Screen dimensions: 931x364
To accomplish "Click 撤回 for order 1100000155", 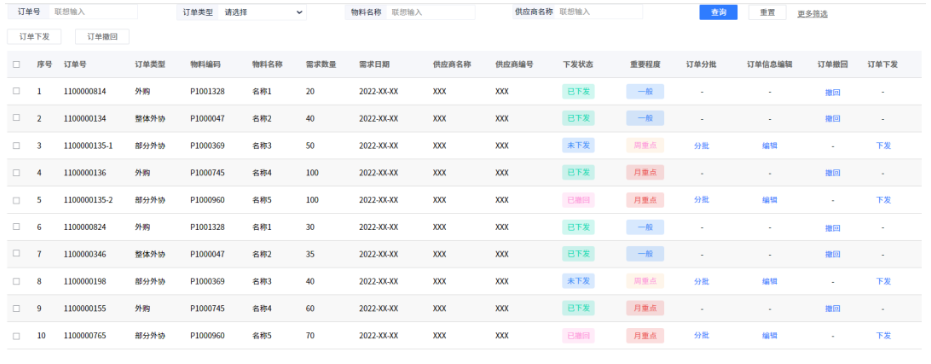I will [832, 309].
